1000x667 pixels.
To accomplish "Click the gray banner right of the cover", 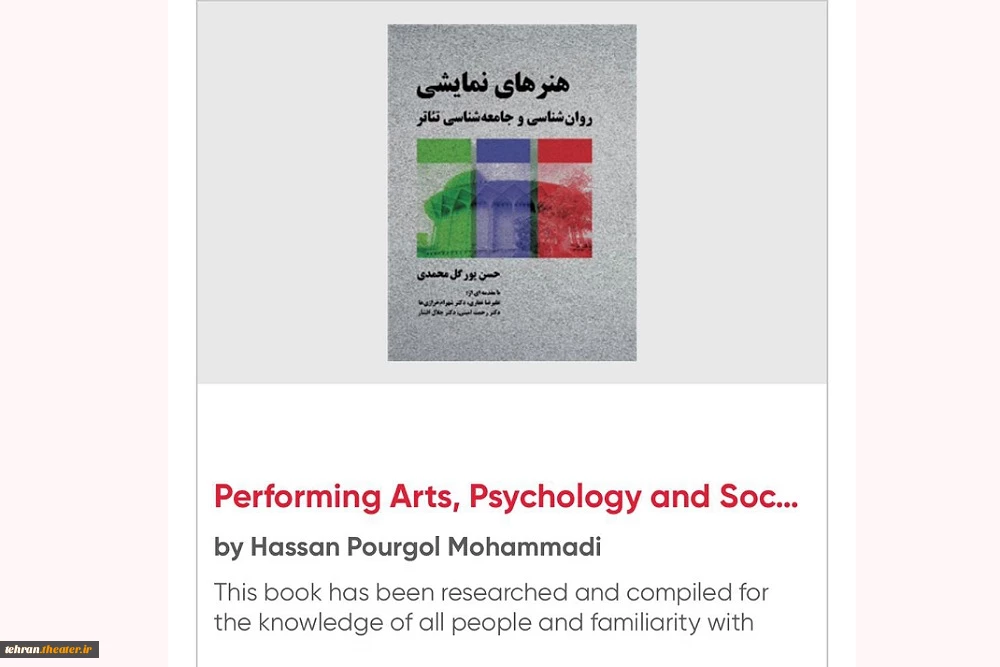I will [x=732, y=193].
